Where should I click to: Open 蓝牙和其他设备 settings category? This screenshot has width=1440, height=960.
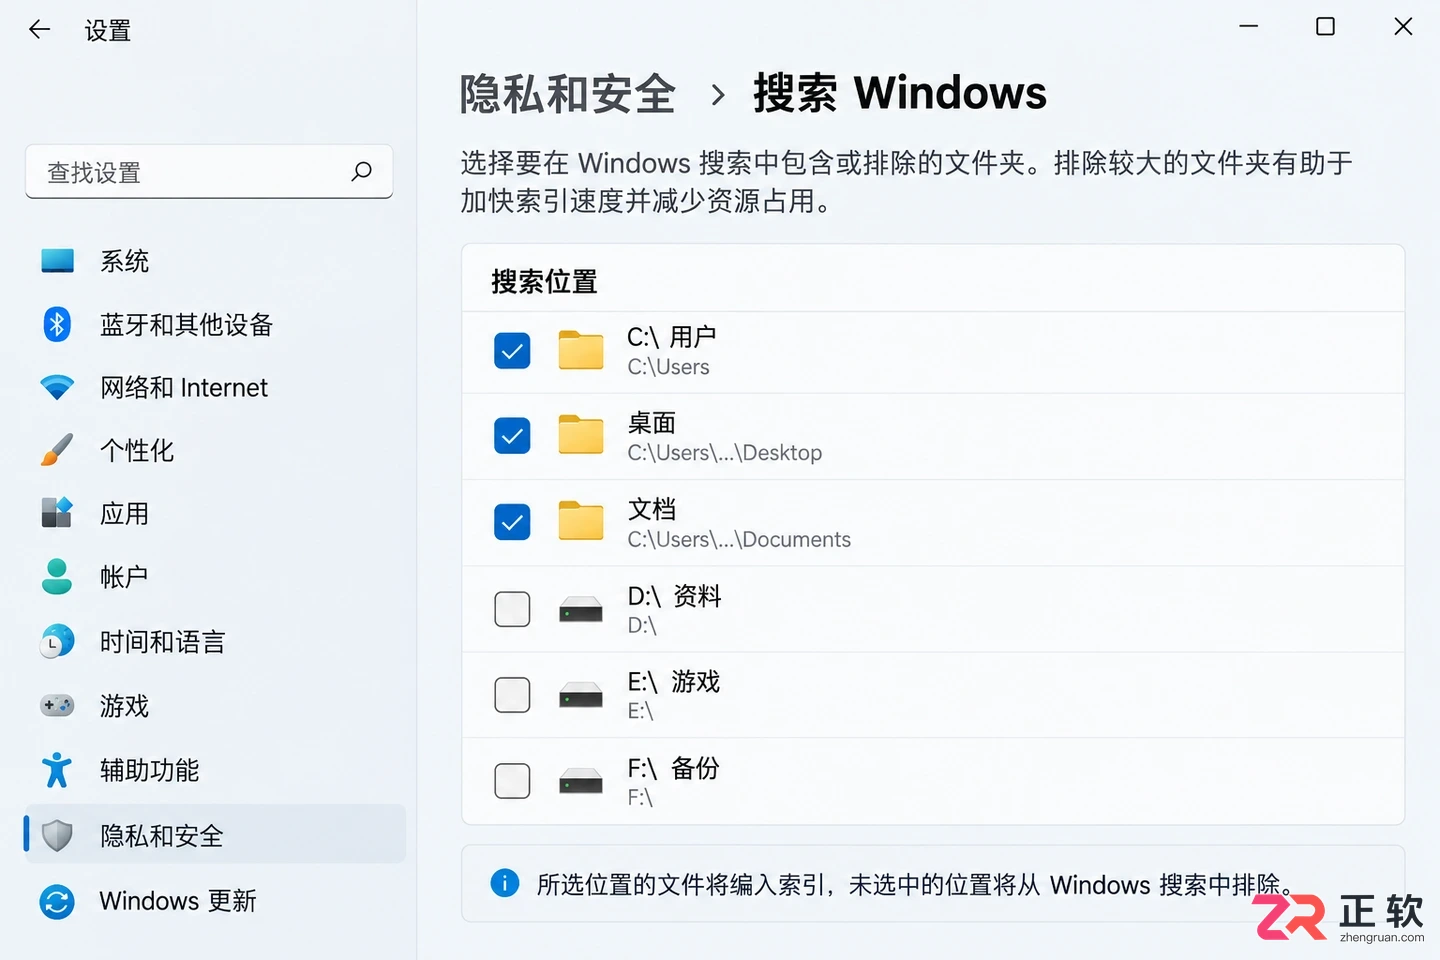[215, 324]
